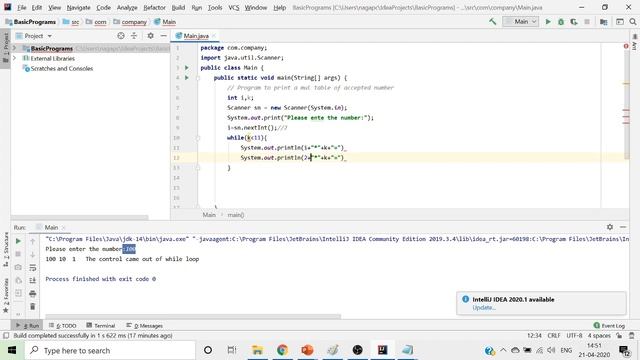Click scroll to end icon in console
Screen dimensions: 640x360
pos(33,280)
